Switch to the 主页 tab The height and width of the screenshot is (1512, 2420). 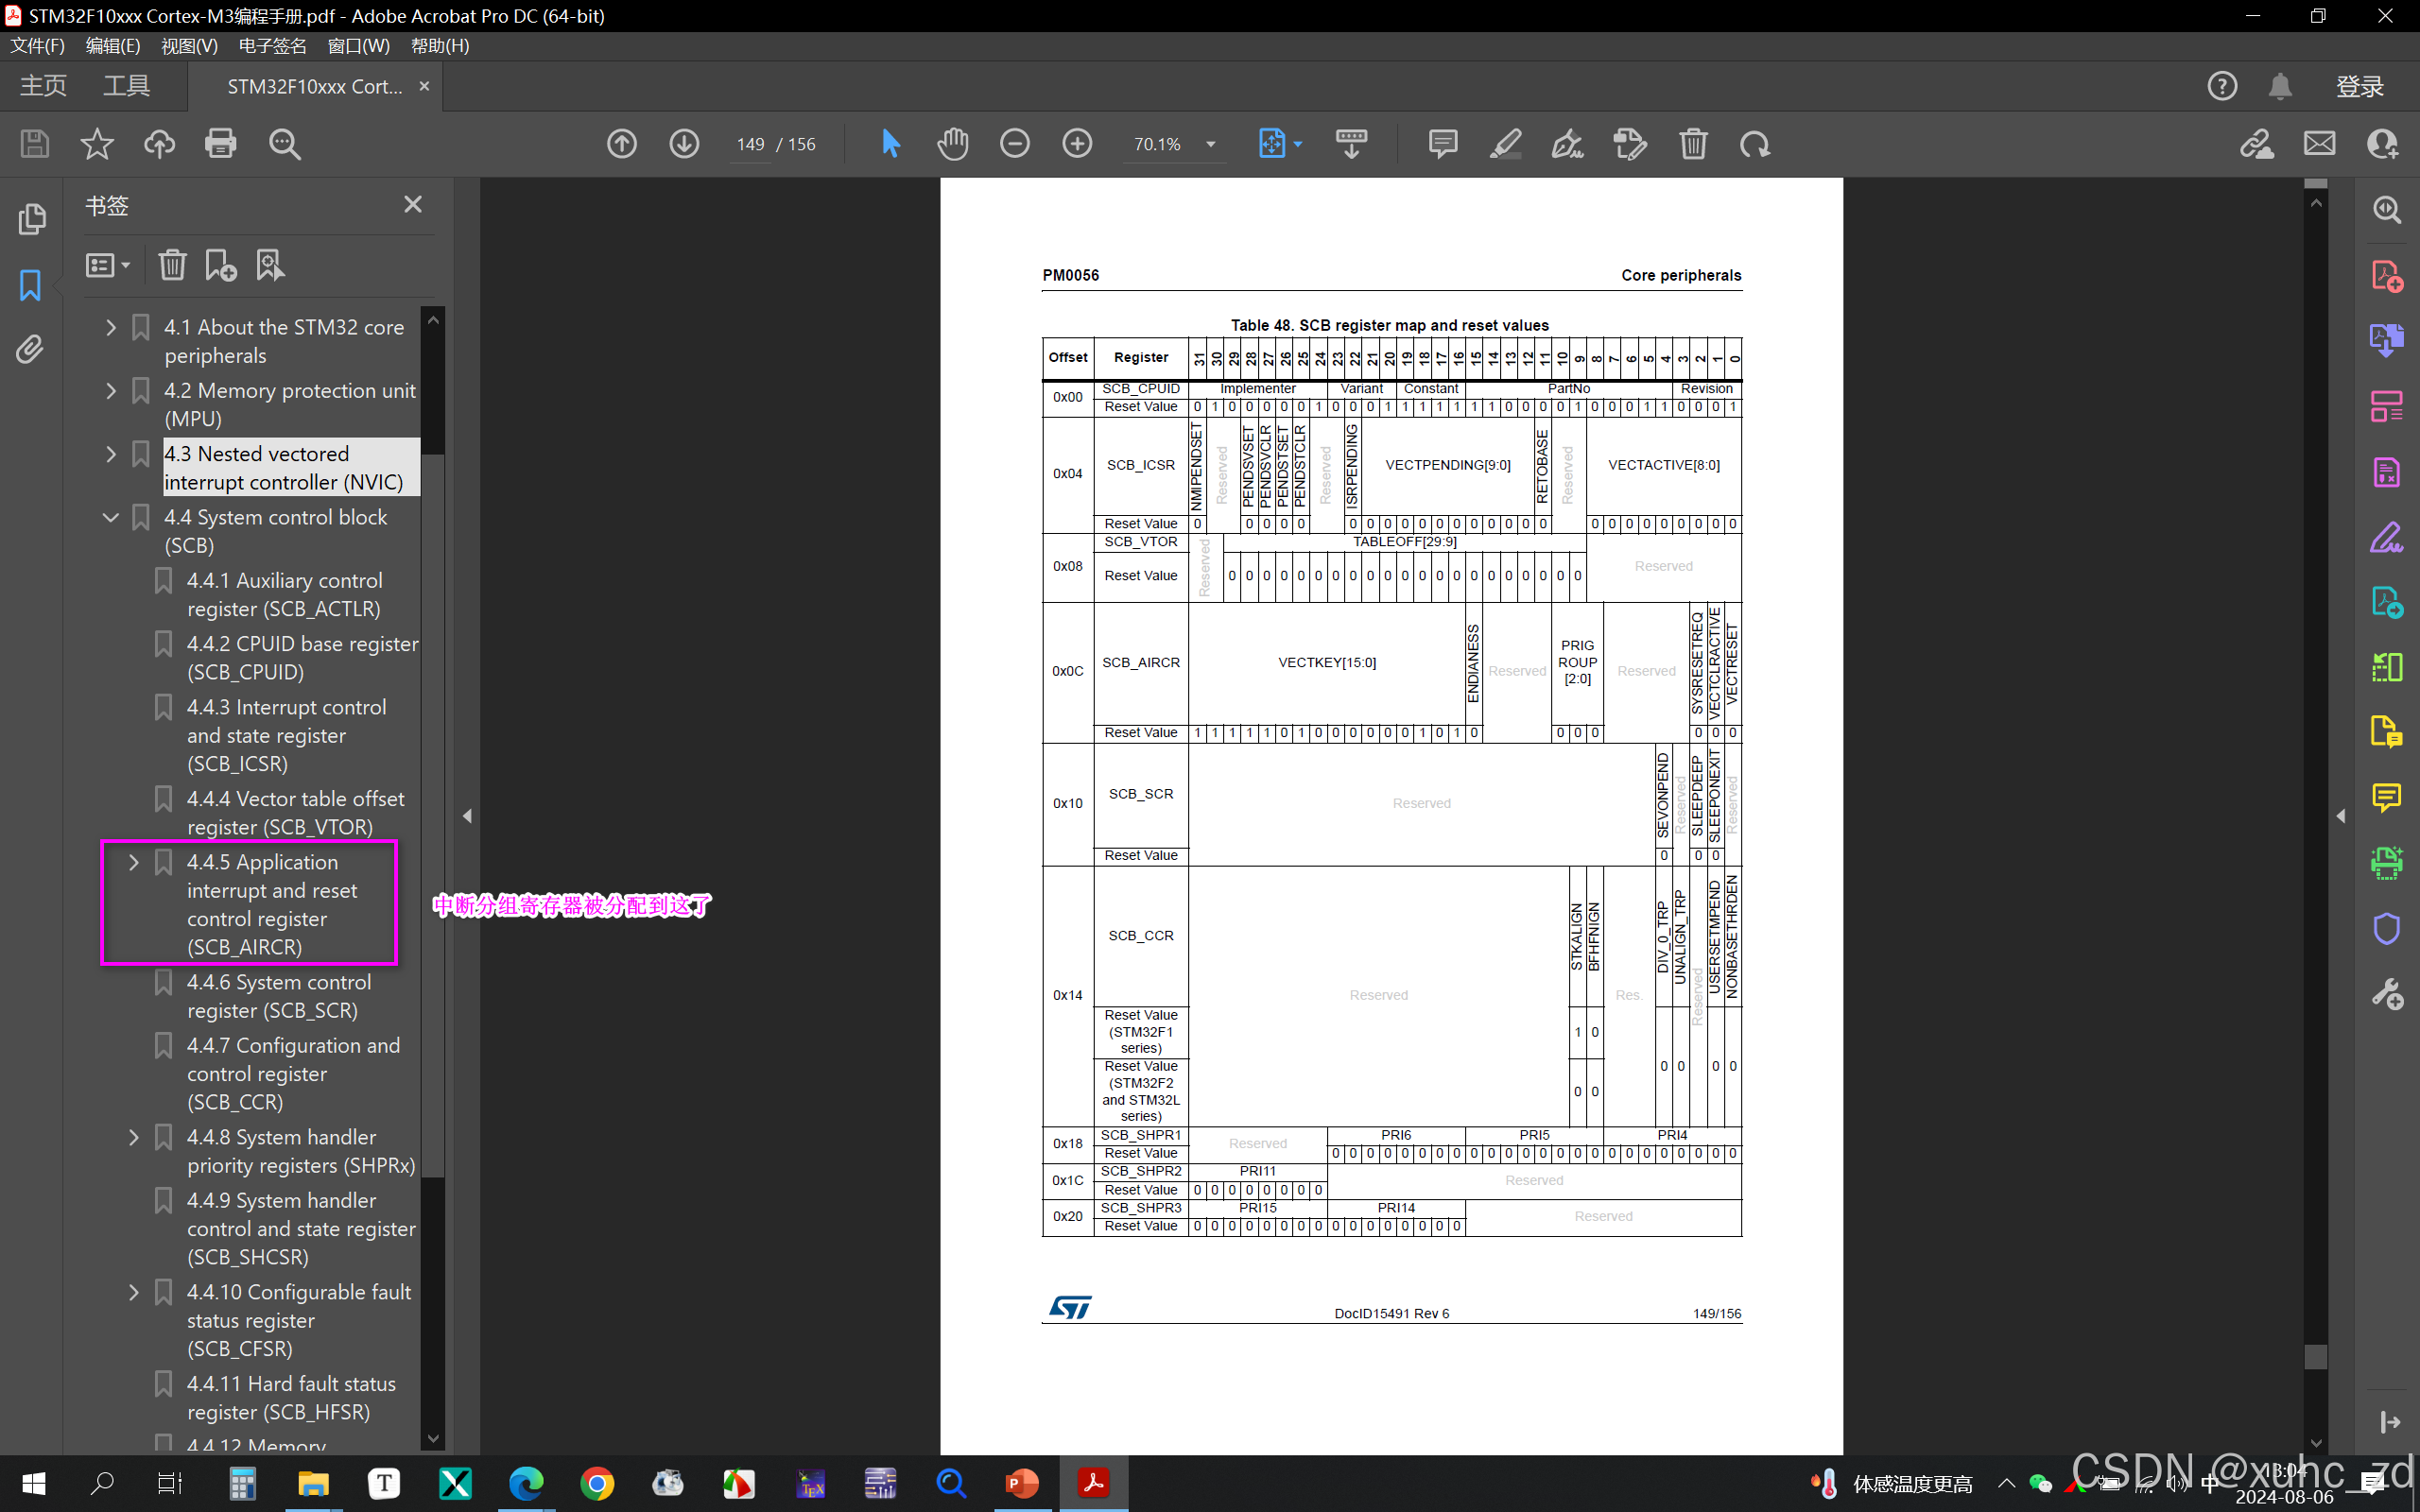44,86
